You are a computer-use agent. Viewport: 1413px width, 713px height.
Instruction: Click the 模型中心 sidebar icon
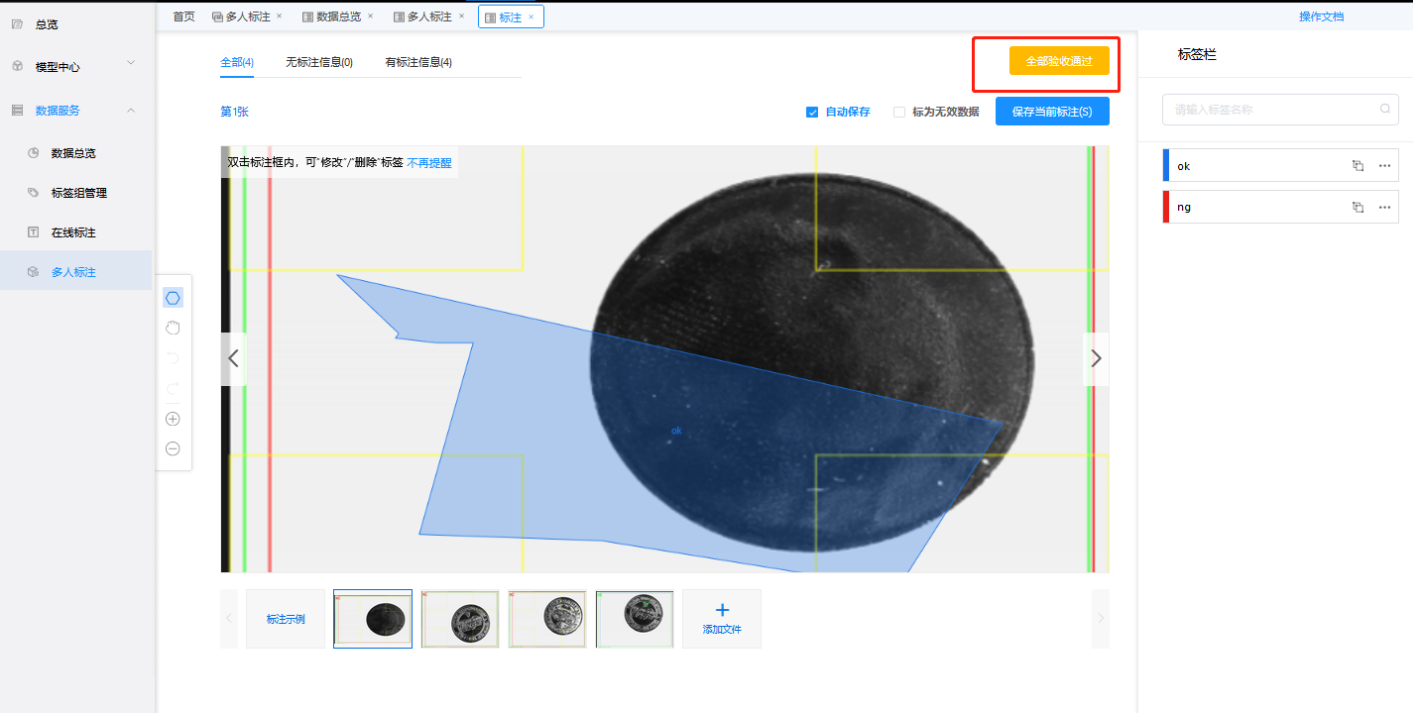click(17, 67)
